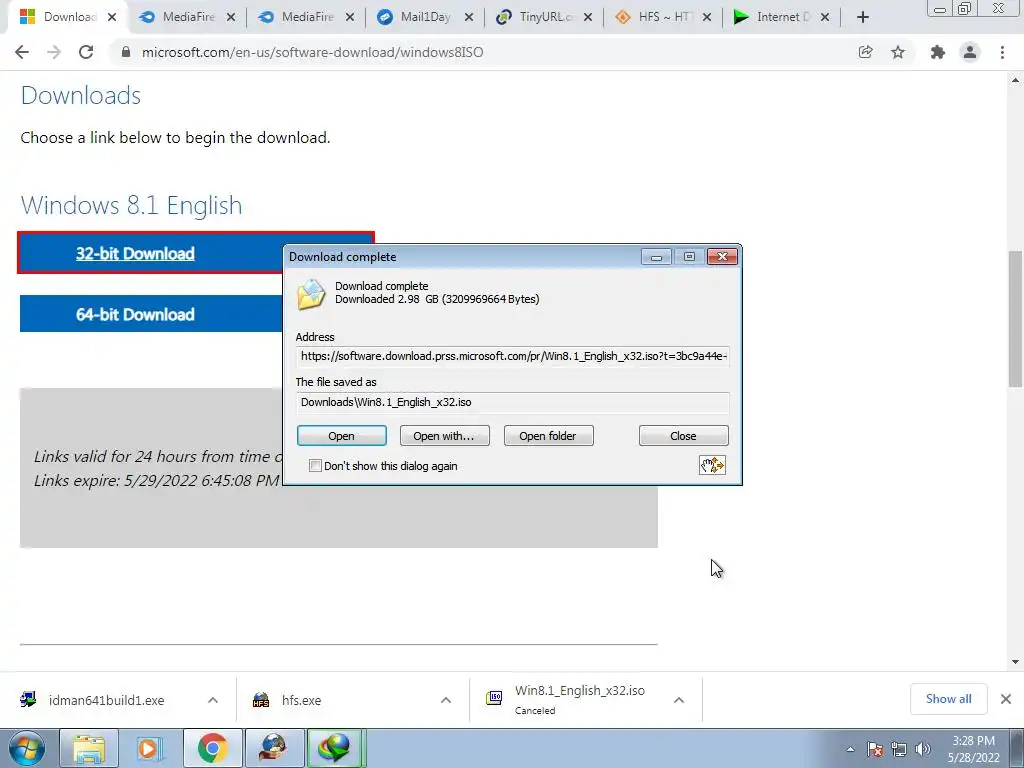Screen dimensions: 1024x768
Task: Click the Address URL field in dialog
Action: (x=513, y=356)
